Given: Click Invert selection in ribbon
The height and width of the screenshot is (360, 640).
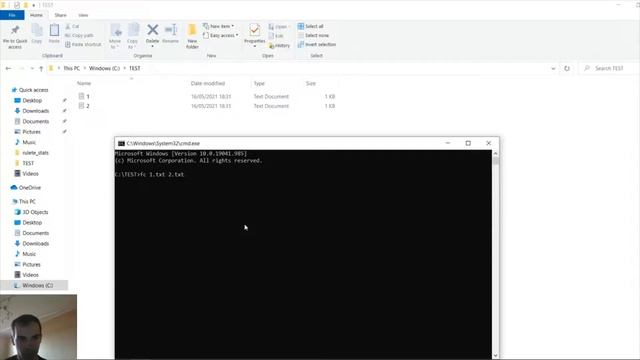Looking at the screenshot, I should [317, 44].
